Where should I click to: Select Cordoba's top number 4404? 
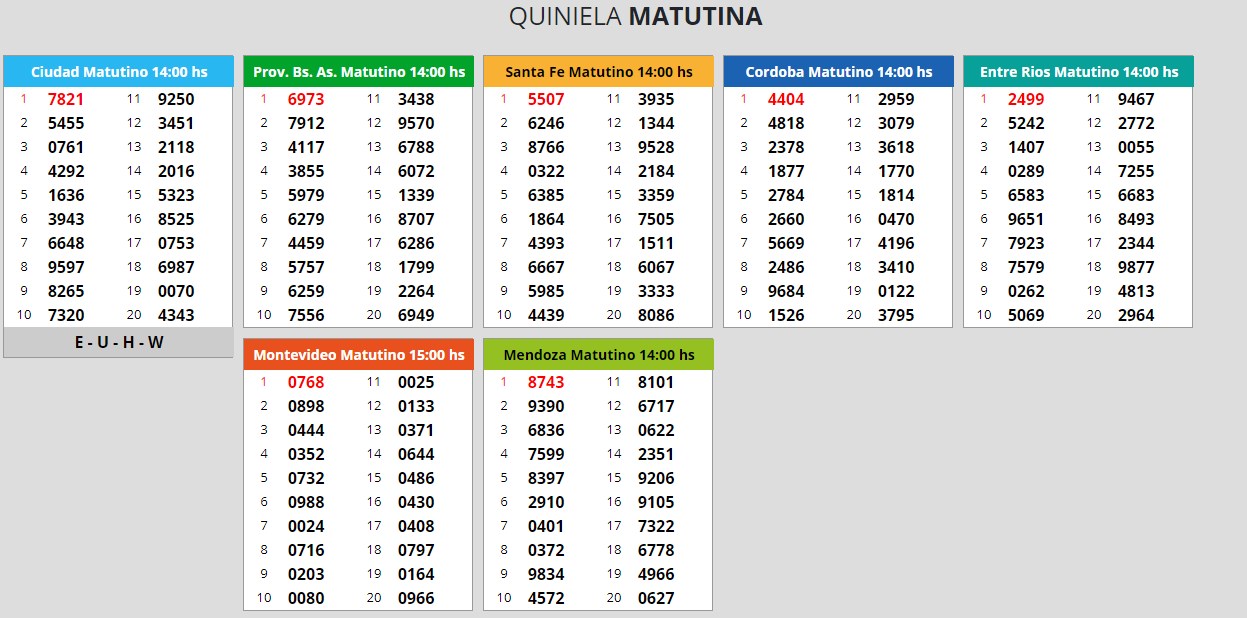tap(786, 99)
